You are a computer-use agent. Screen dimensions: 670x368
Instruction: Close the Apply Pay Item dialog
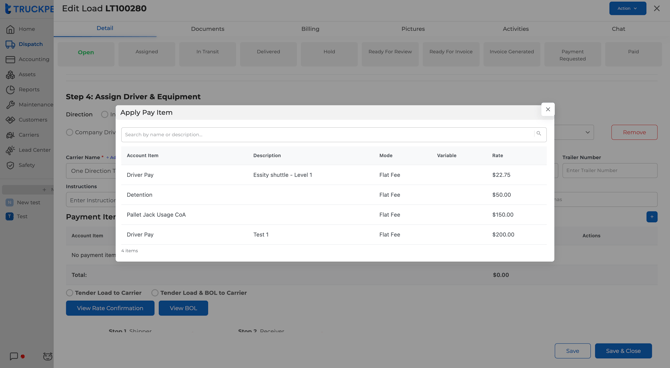coord(548,109)
